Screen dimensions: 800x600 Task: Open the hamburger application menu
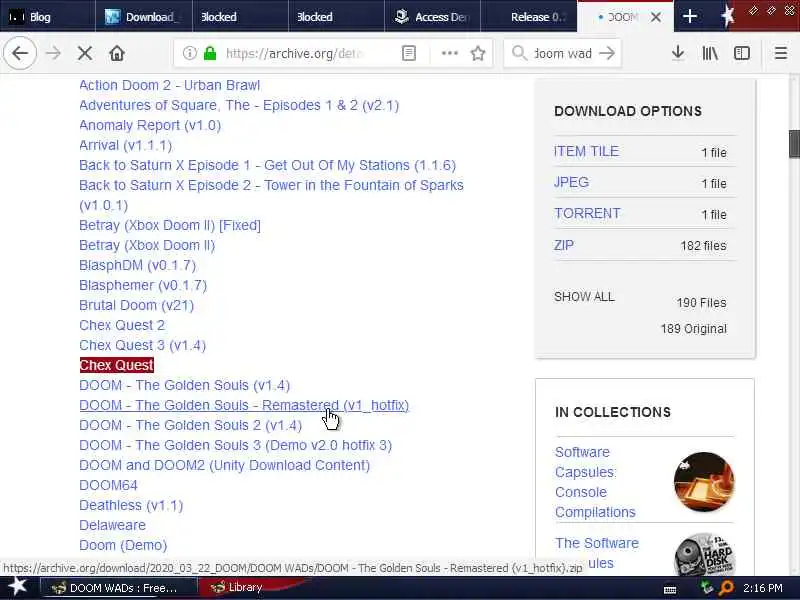(x=781, y=53)
